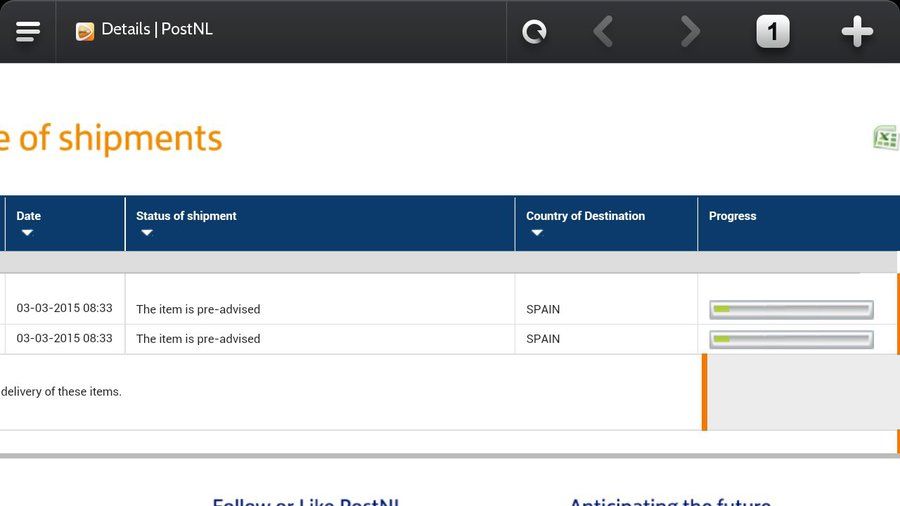This screenshot has height=506, width=900.
Task: Open the Follow or Like PostNL link
Action: pos(306,501)
